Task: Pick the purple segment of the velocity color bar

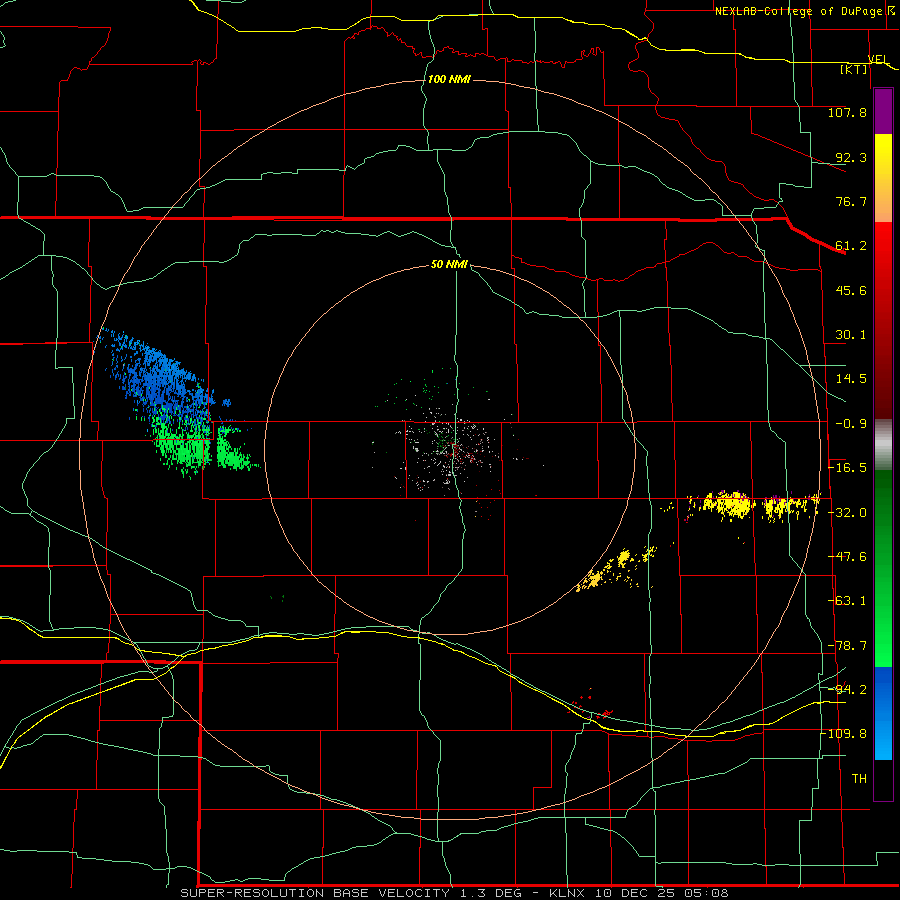Action: coord(883,111)
